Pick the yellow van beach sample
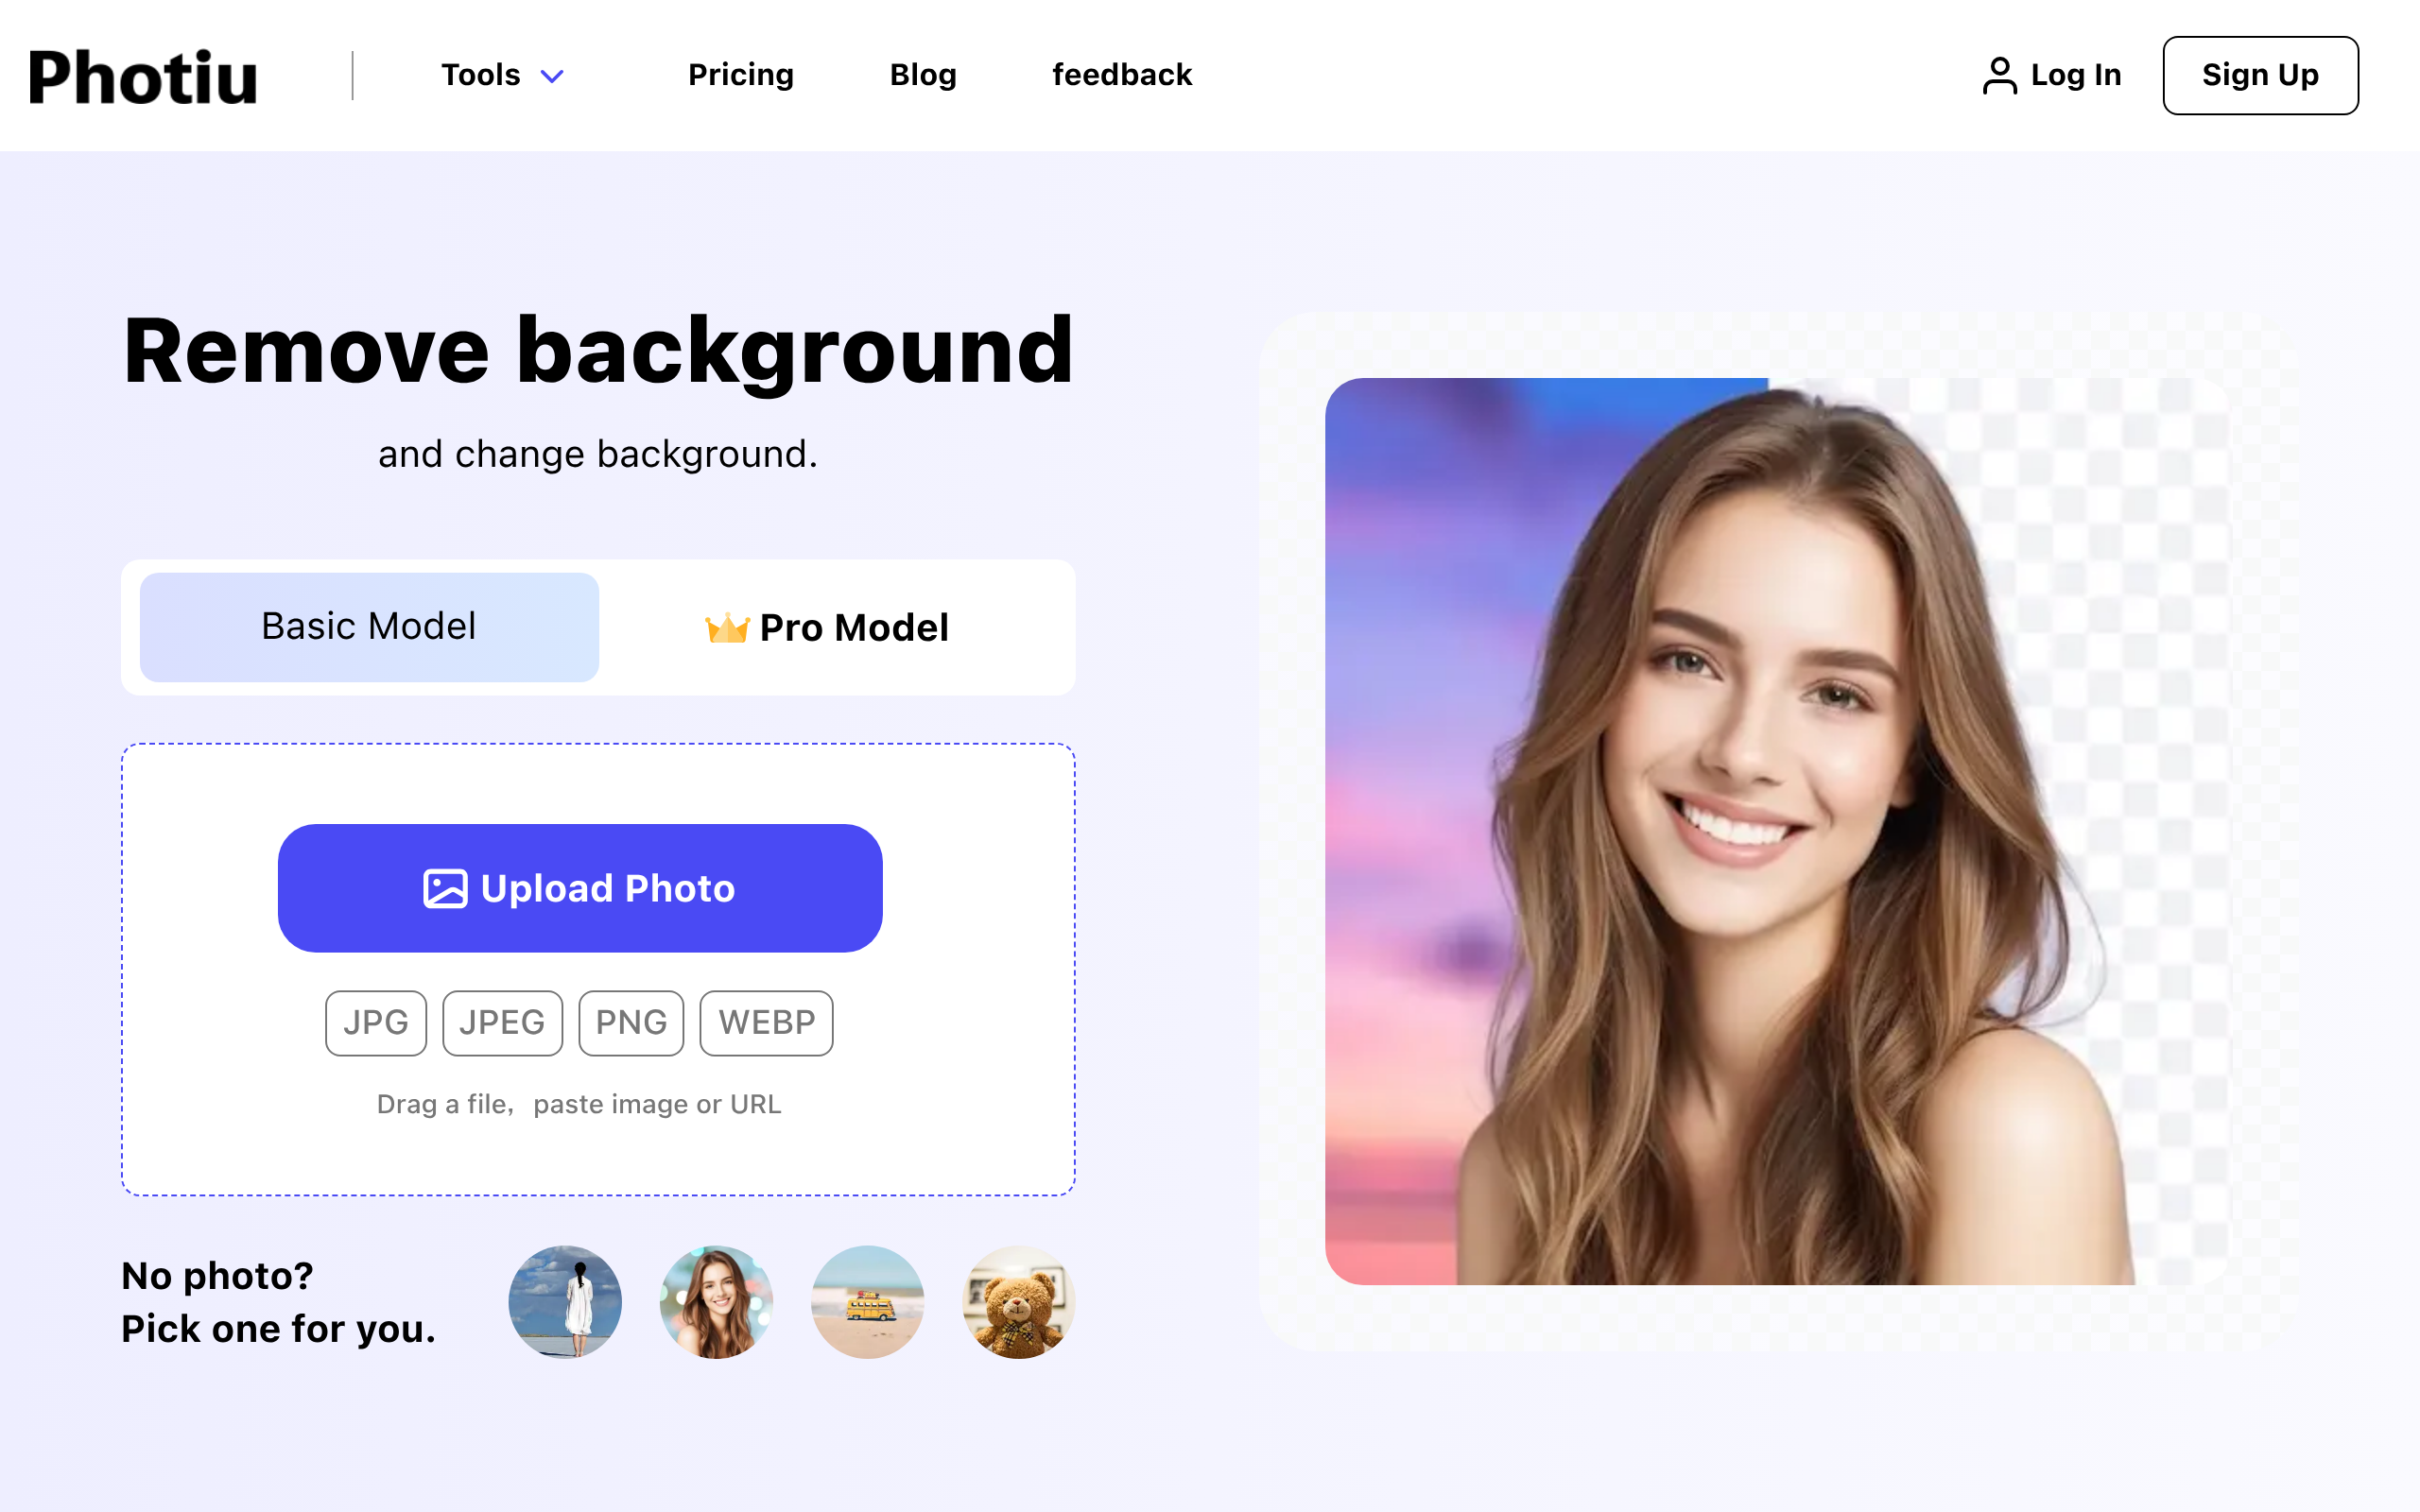The height and width of the screenshot is (1512, 2420). click(867, 1302)
